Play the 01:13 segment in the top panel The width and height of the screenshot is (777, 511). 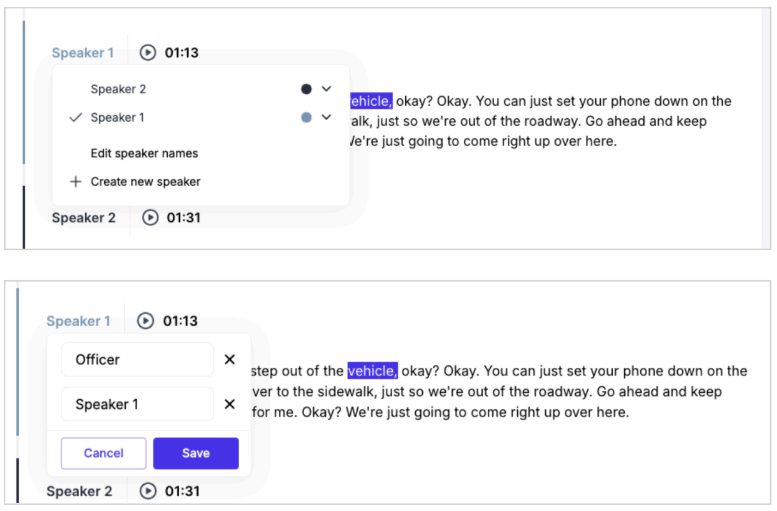click(x=148, y=53)
